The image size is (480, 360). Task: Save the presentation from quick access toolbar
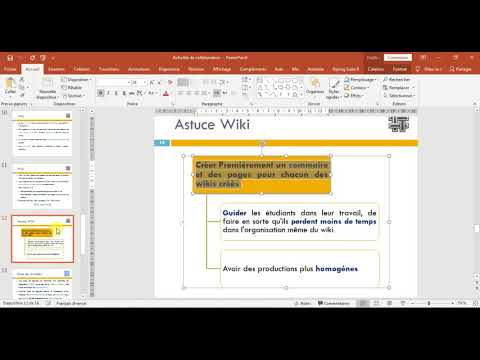point(10,58)
